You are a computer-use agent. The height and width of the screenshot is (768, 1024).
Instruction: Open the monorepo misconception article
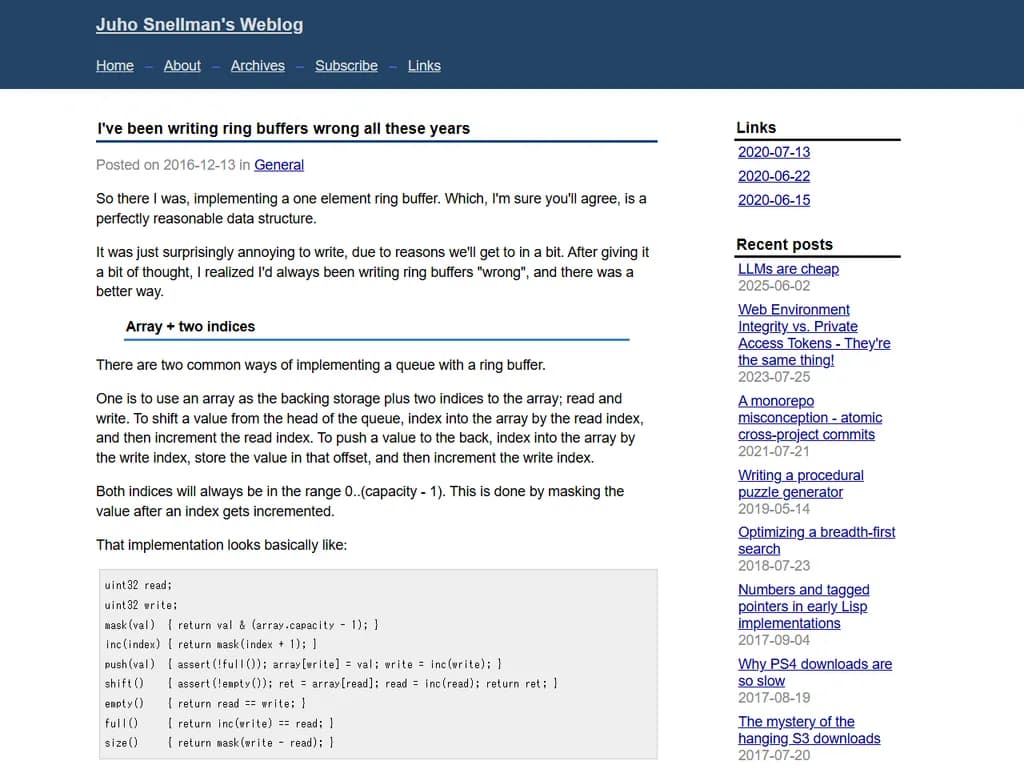coord(810,418)
